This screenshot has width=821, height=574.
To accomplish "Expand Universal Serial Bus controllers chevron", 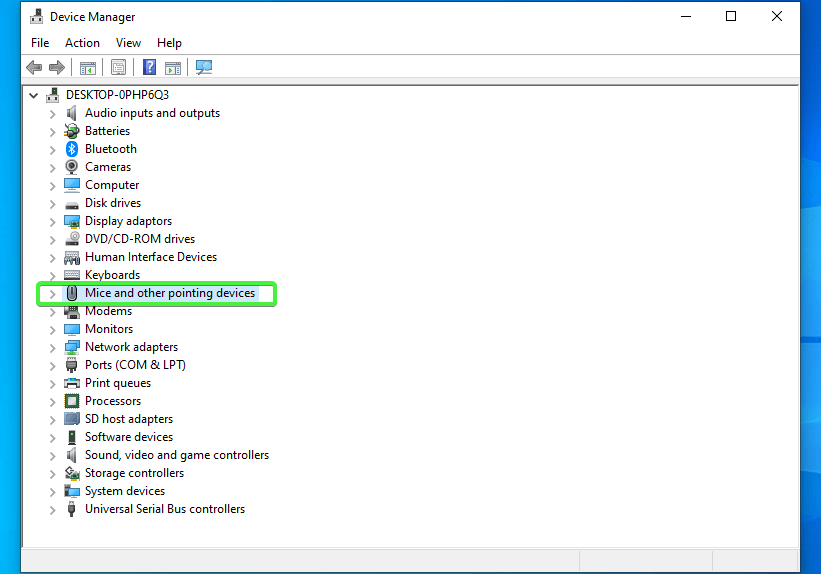I will [x=52, y=510].
